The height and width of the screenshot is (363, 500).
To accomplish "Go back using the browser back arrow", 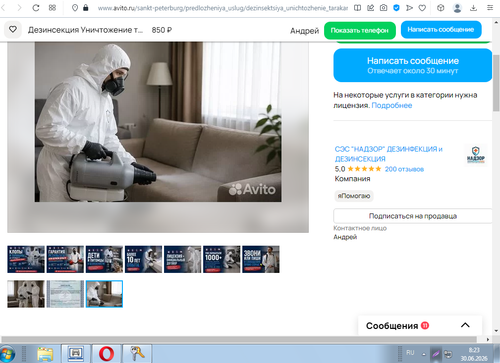I will point(3,8).
